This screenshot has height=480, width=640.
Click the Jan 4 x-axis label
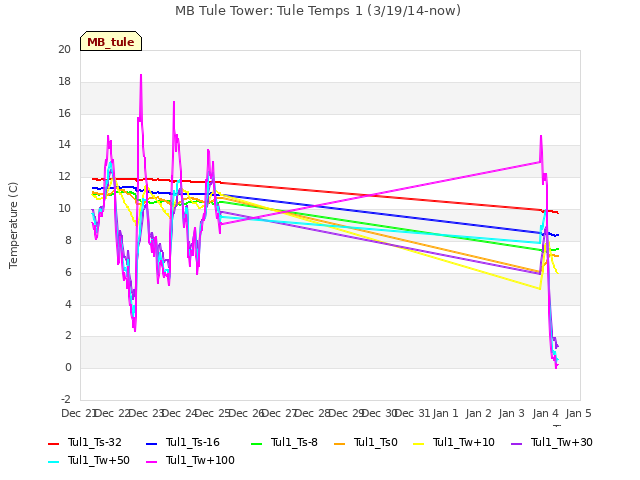[x=546, y=413]
